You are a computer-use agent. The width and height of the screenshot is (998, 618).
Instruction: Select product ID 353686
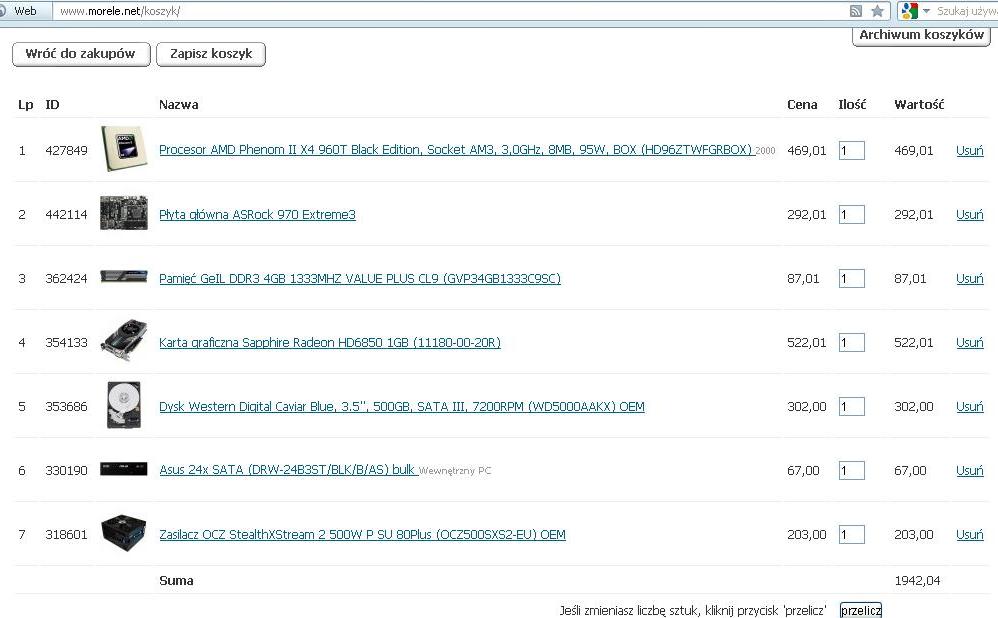(66, 406)
